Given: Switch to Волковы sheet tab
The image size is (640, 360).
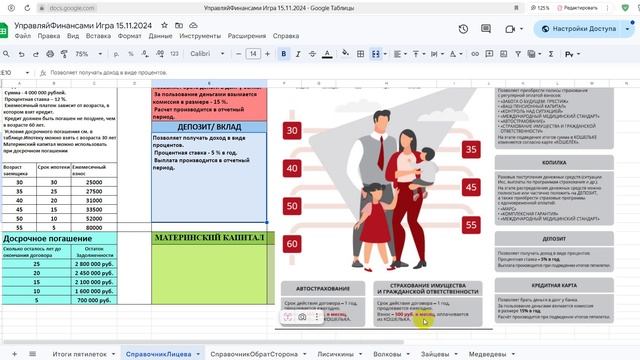Looking at the screenshot, I should click(x=387, y=354).
